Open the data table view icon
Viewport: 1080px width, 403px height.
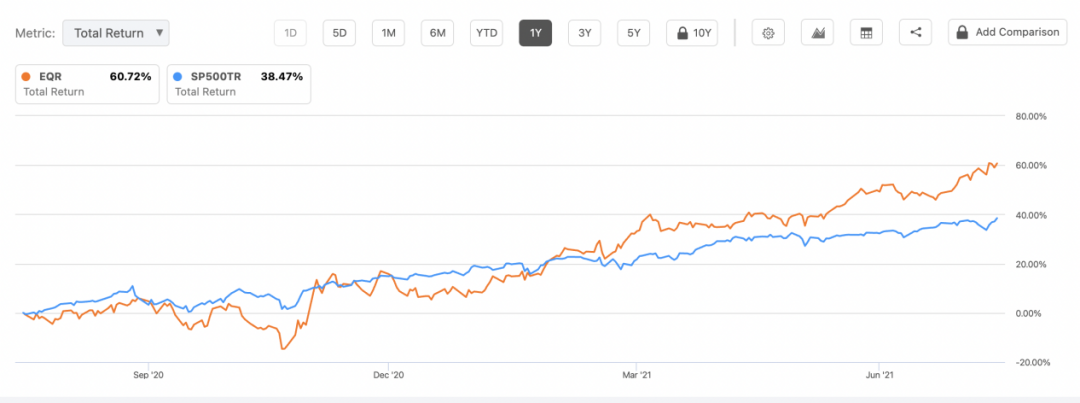866,33
